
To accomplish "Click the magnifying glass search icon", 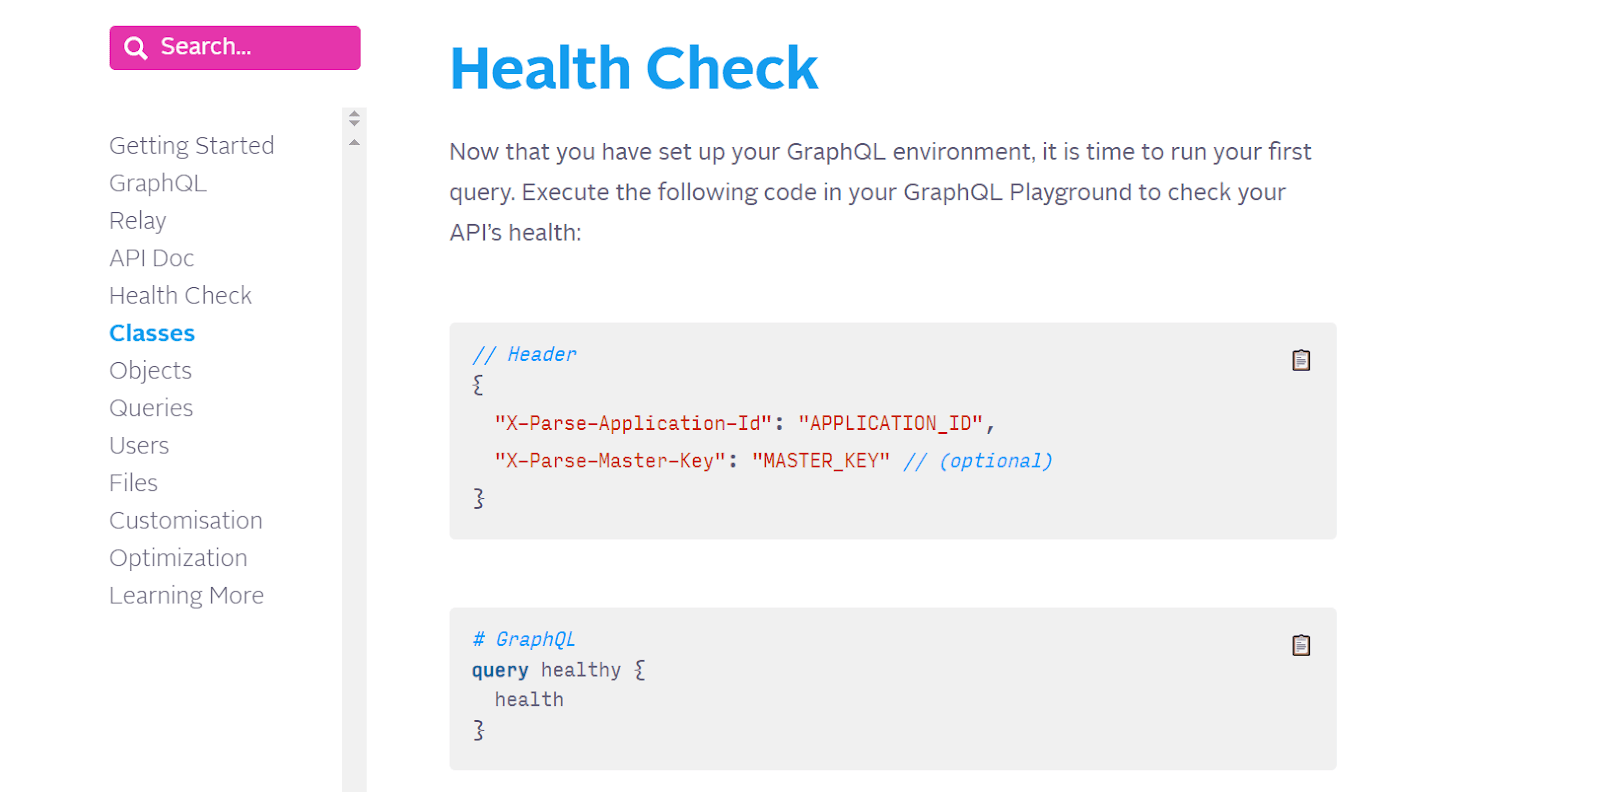I will click(x=136, y=46).
